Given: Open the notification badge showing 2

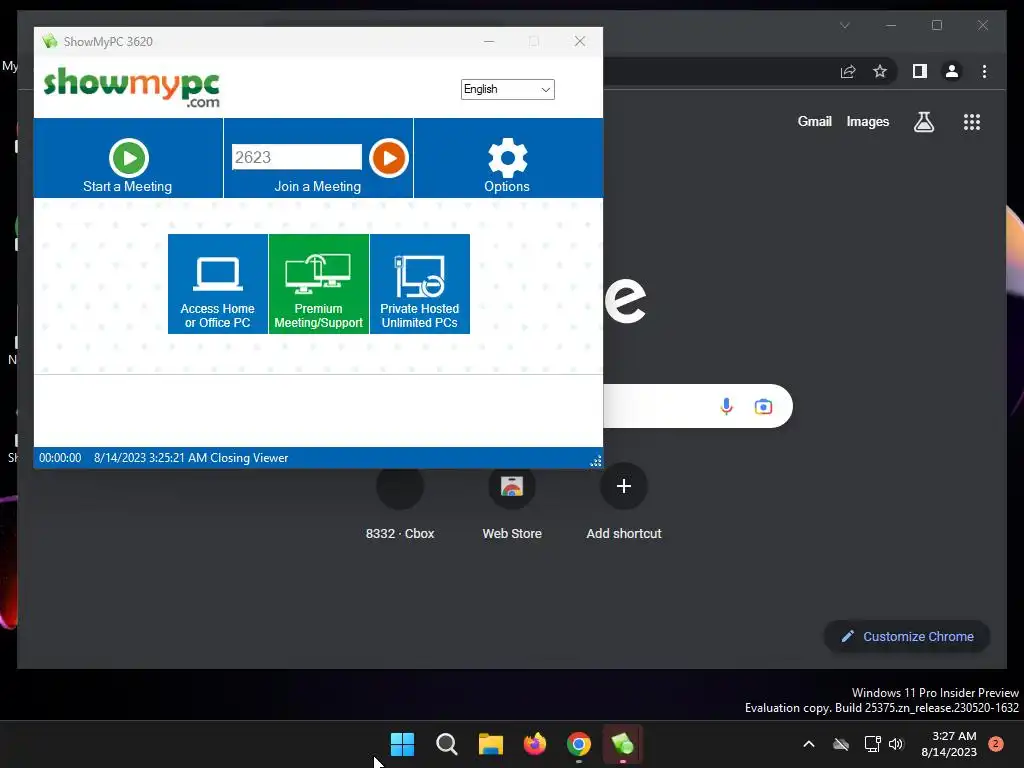Looking at the screenshot, I should tap(995, 743).
